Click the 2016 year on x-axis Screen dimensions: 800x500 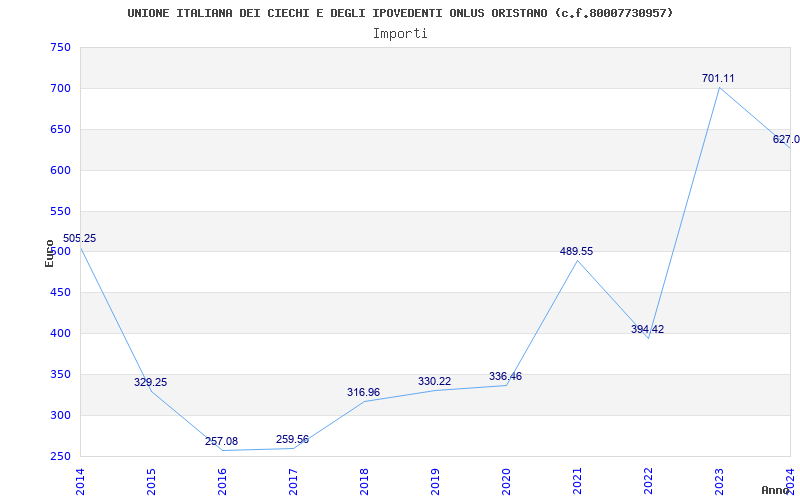click(222, 480)
